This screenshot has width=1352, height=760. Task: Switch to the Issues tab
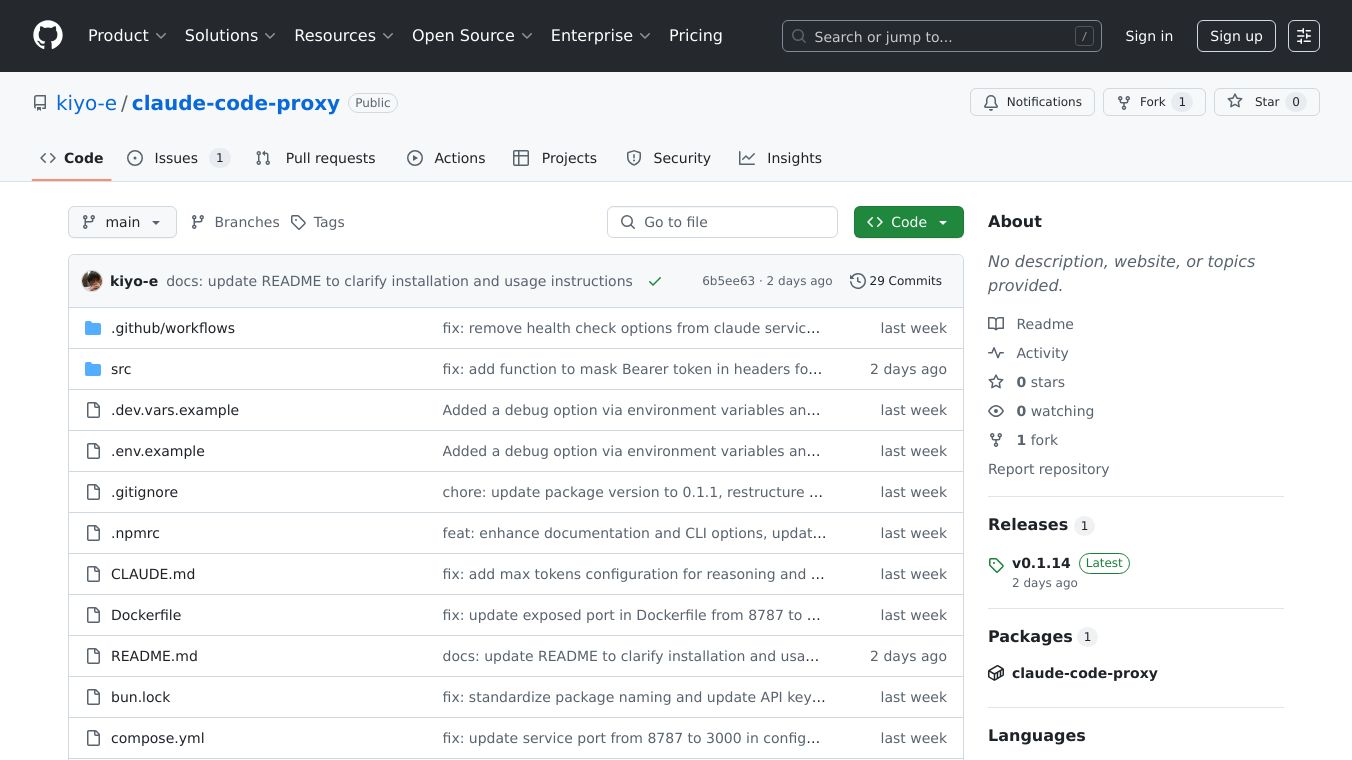[x=178, y=158]
